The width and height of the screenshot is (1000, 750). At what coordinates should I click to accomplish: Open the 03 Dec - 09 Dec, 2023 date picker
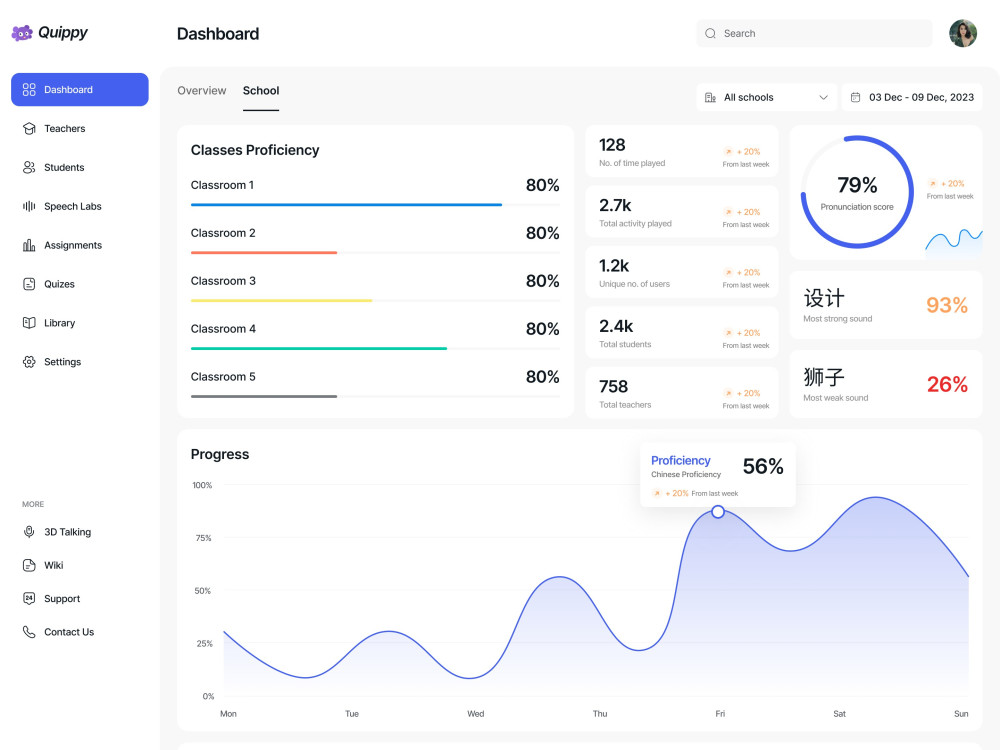(x=912, y=98)
